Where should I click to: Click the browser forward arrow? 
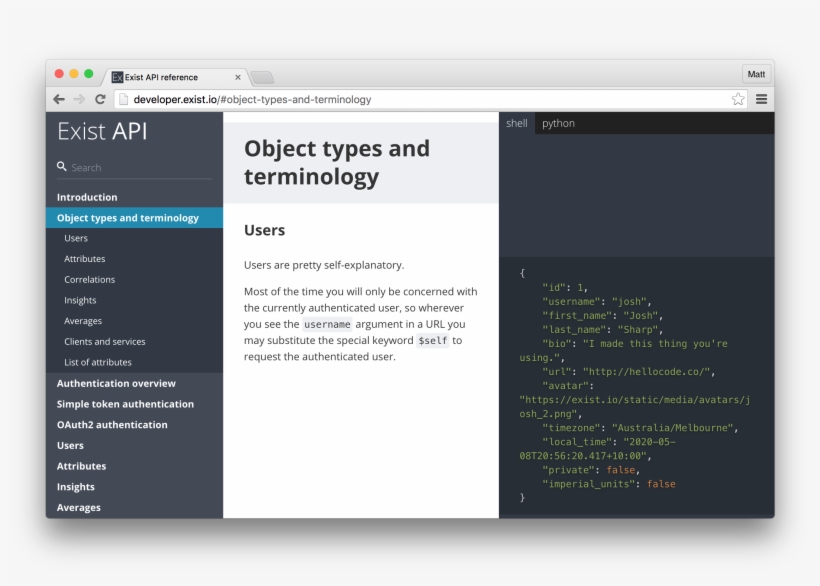click(x=79, y=99)
